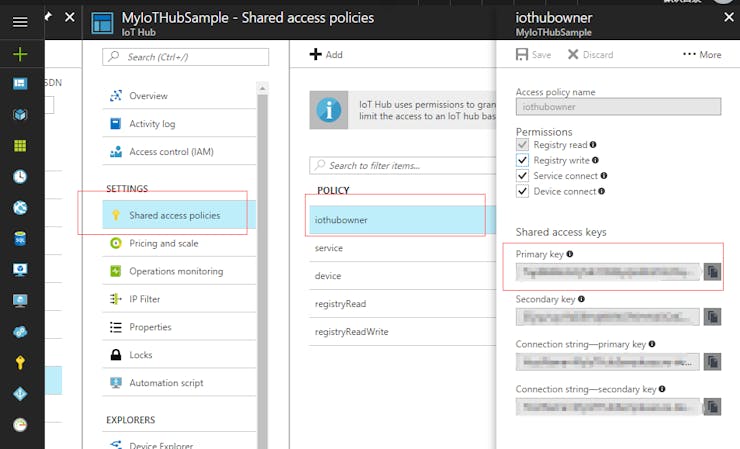Open the blue diamond icon in sidebar
Image resolution: width=740 pixels, height=449 pixels.
tap(20, 394)
